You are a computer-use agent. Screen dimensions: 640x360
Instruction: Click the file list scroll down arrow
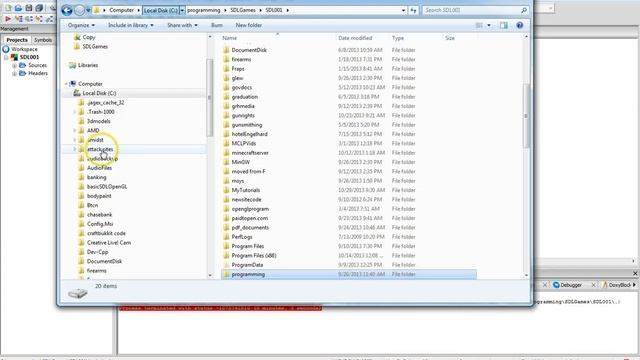tap(526, 276)
